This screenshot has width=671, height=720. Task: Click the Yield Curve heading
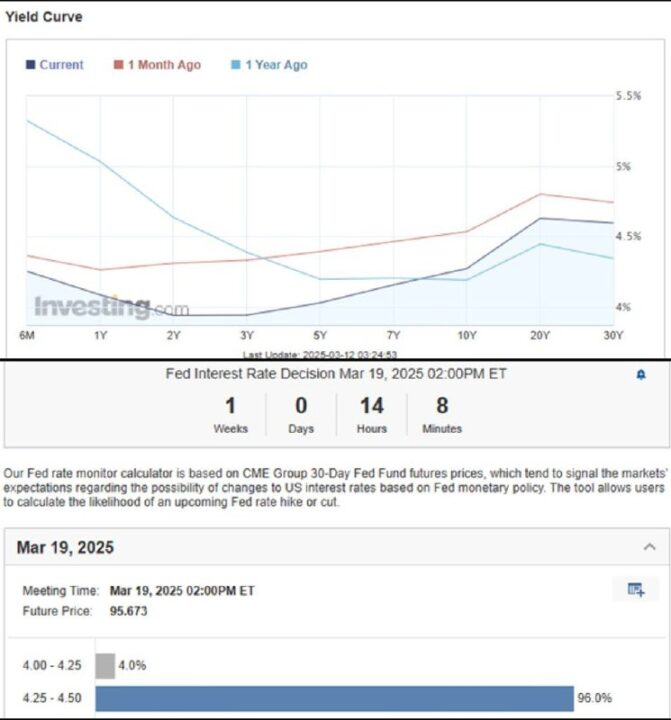tap(44, 17)
